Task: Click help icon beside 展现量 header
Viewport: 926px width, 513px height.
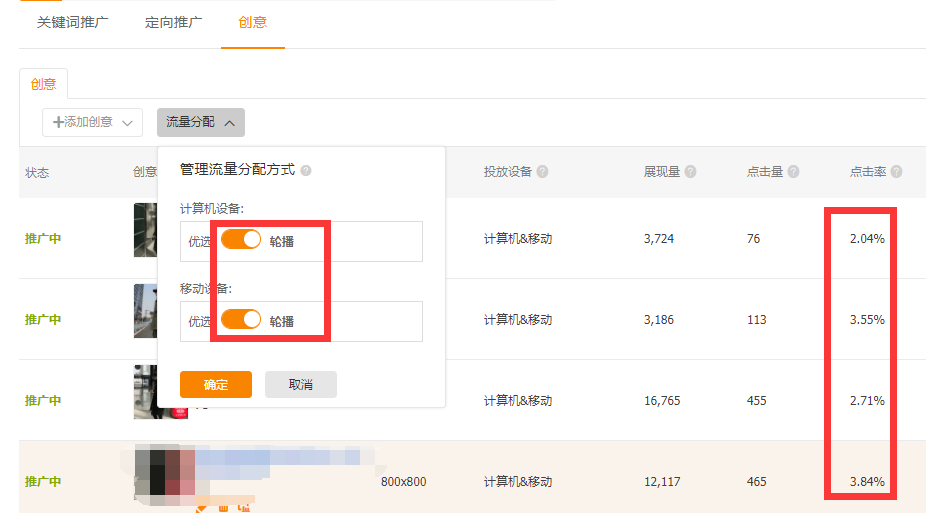Action: [x=691, y=172]
